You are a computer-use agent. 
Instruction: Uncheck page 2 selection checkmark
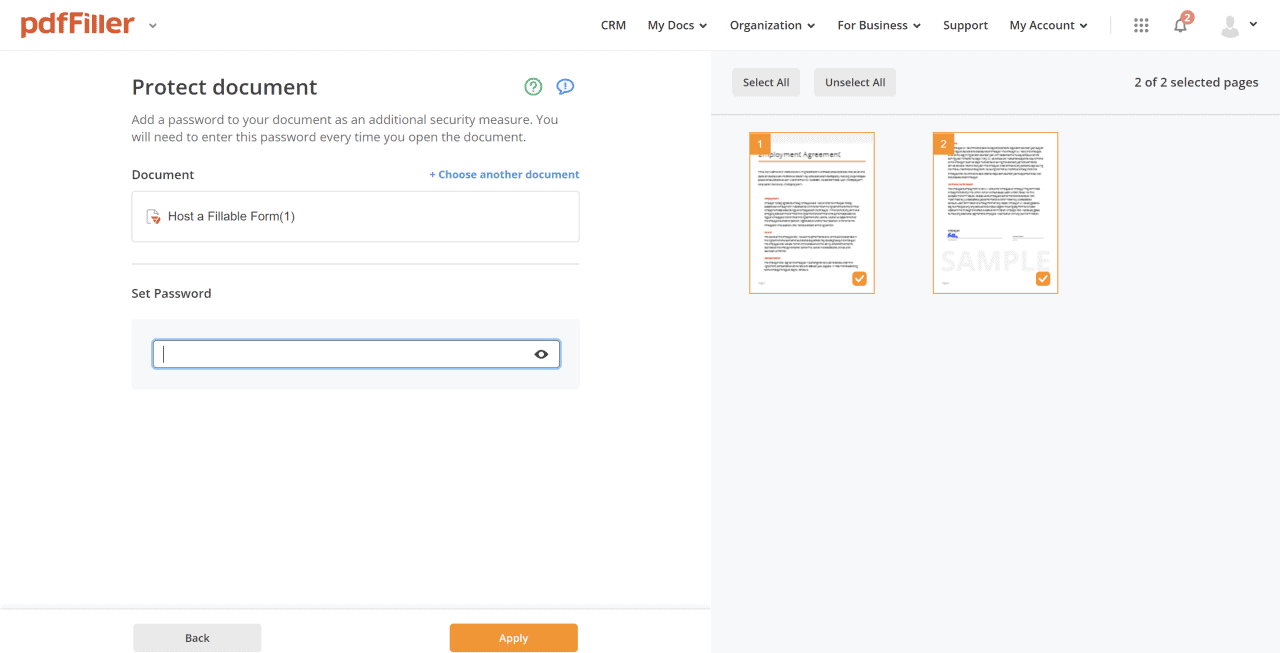(1043, 279)
